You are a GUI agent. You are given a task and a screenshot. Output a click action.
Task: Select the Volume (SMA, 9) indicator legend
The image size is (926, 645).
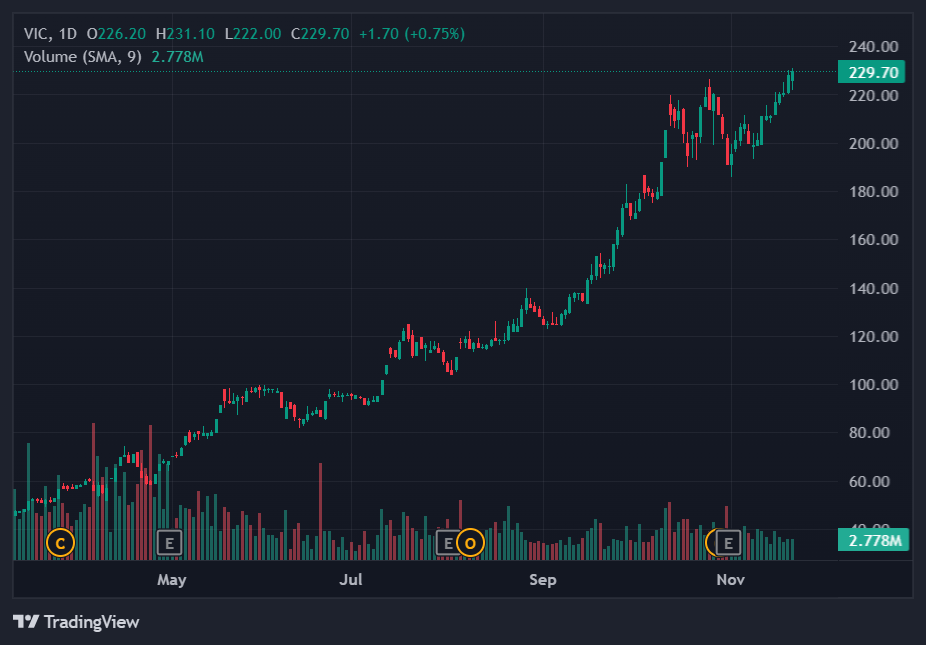(x=83, y=56)
